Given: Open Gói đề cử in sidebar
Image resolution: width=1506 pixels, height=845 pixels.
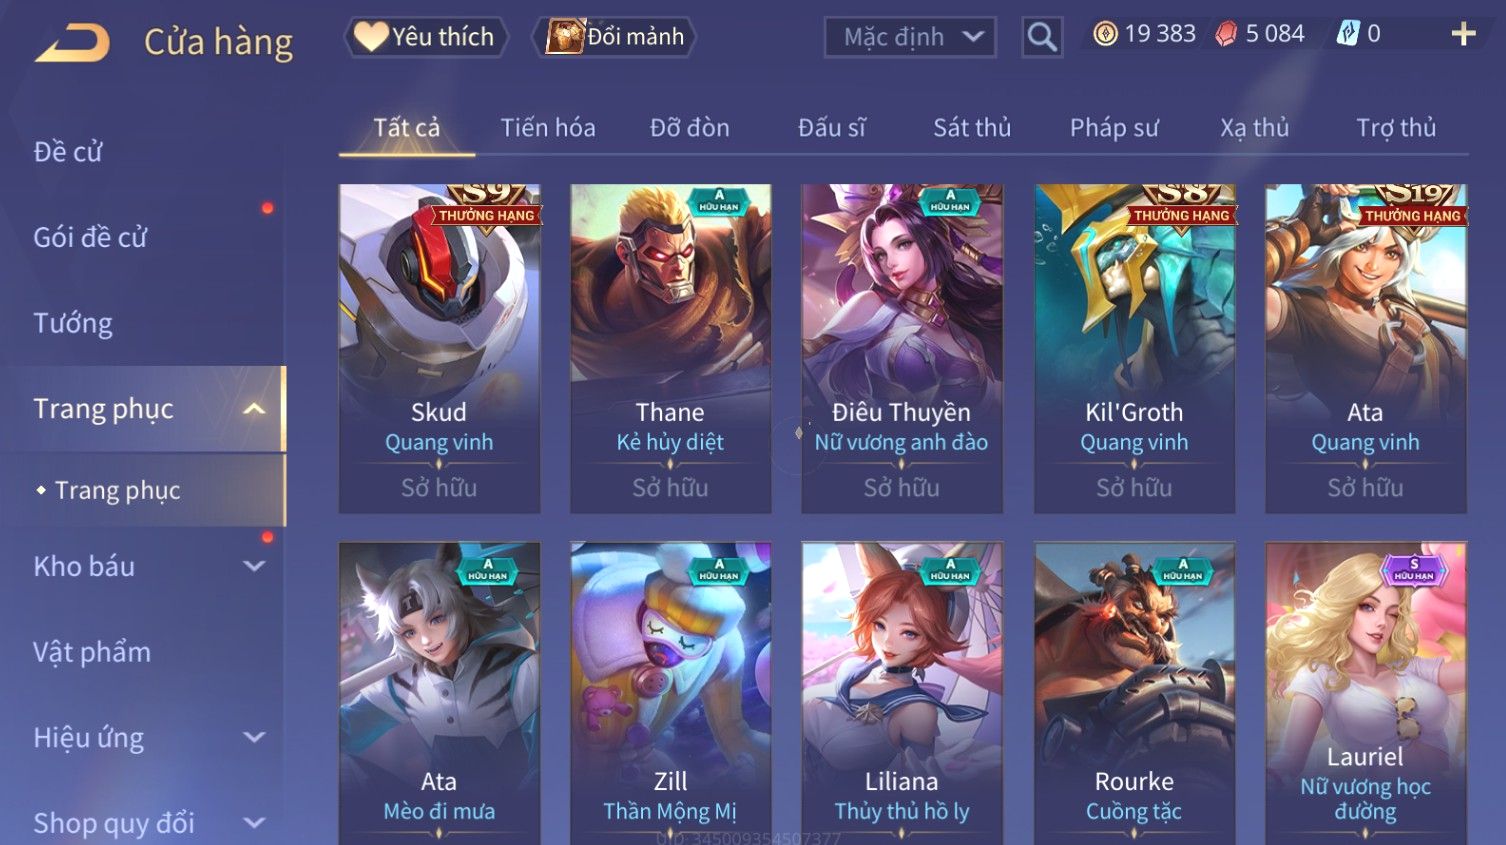Looking at the screenshot, I should click(90, 238).
